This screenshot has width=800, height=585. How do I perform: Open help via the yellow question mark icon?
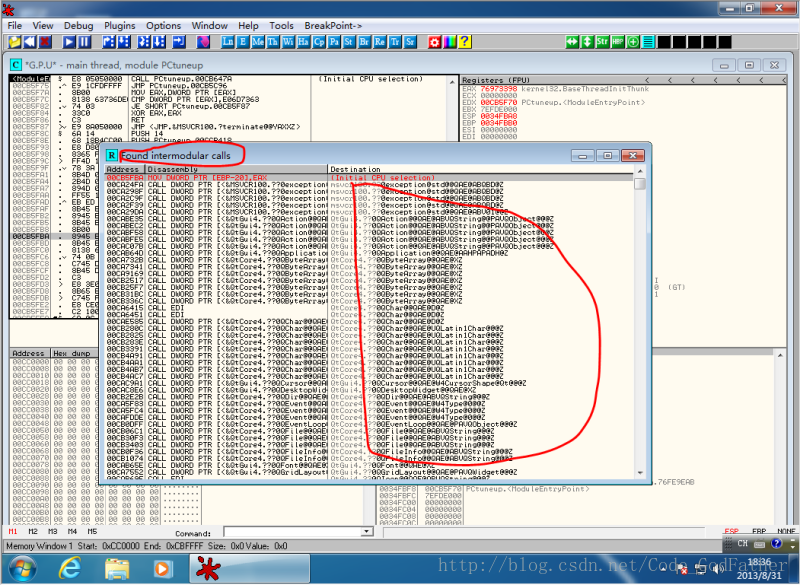[465, 42]
